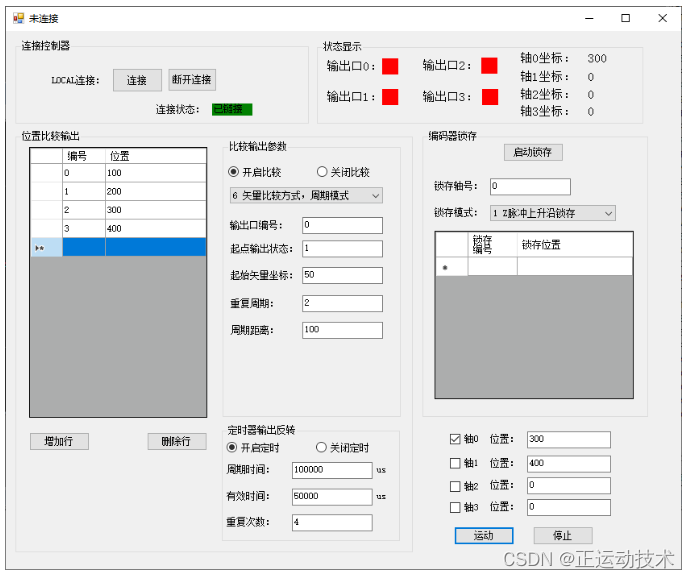Click position cell 100 in row 0
The height and width of the screenshot is (578, 690).
click(x=155, y=173)
